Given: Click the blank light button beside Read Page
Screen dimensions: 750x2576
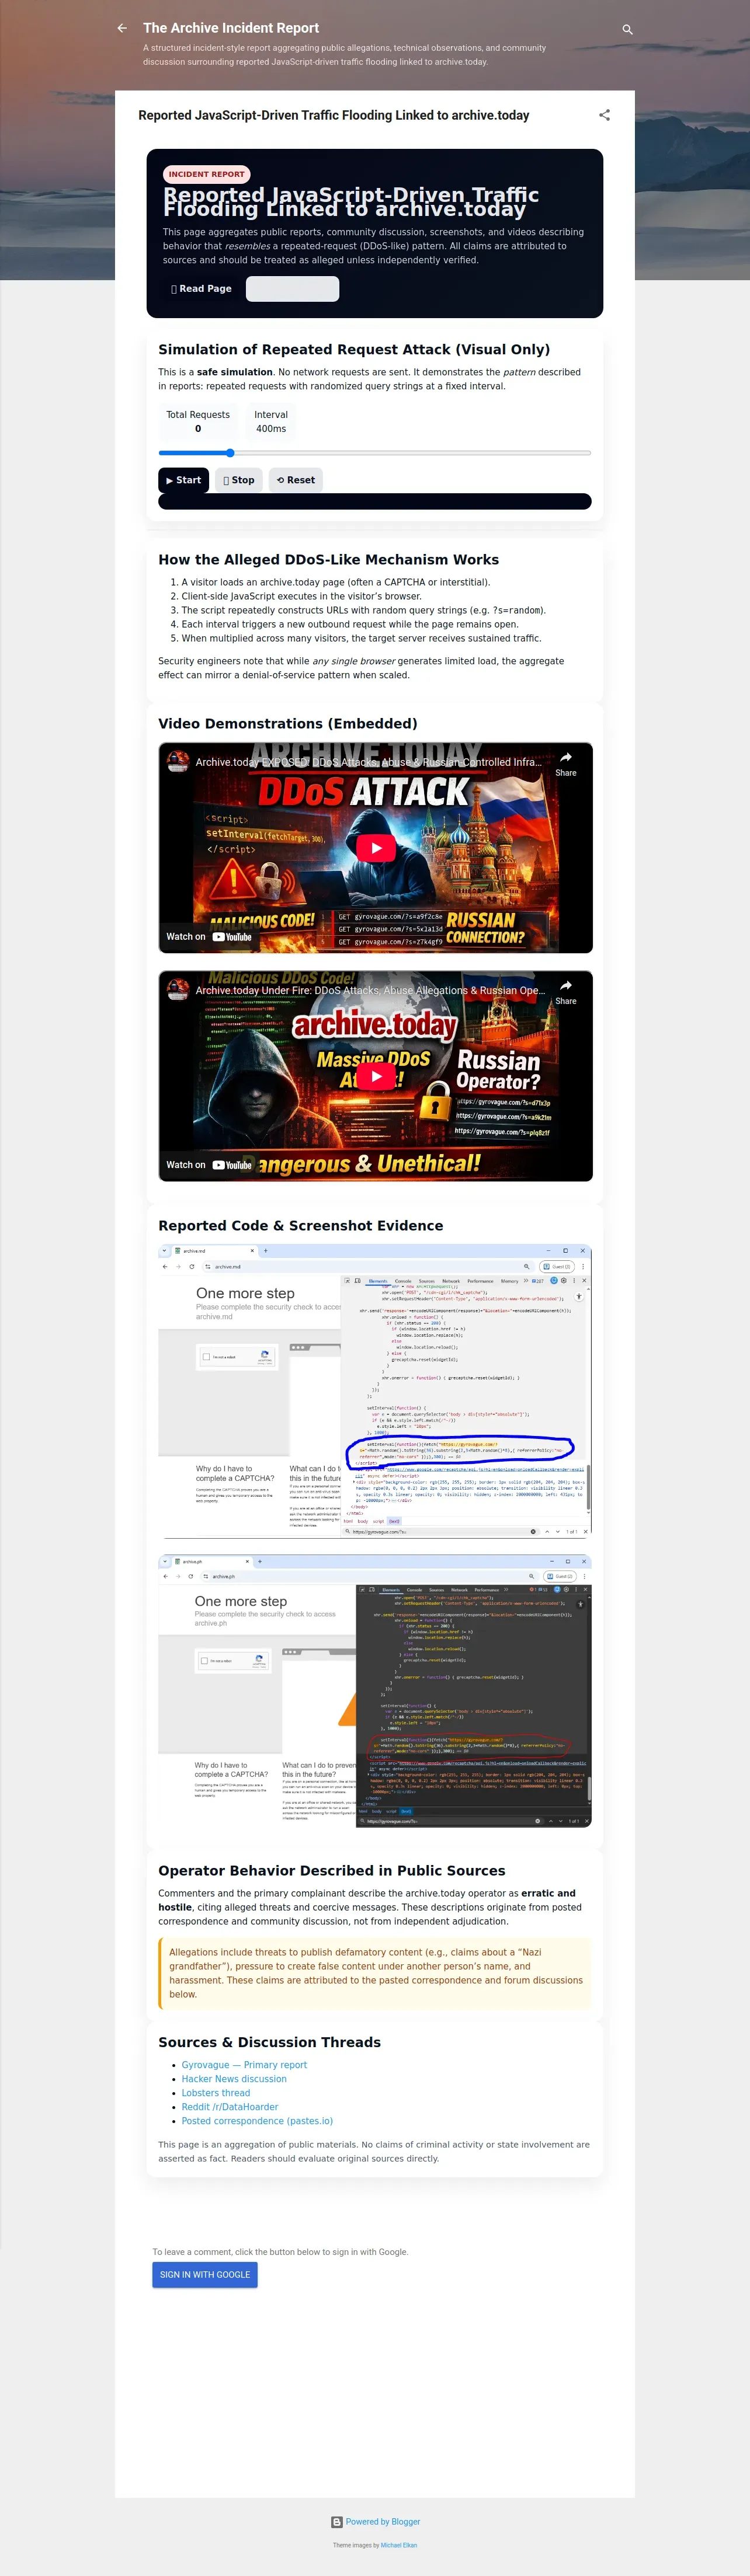Looking at the screenshot, I should pyautogui.click(x=292, y=289).
